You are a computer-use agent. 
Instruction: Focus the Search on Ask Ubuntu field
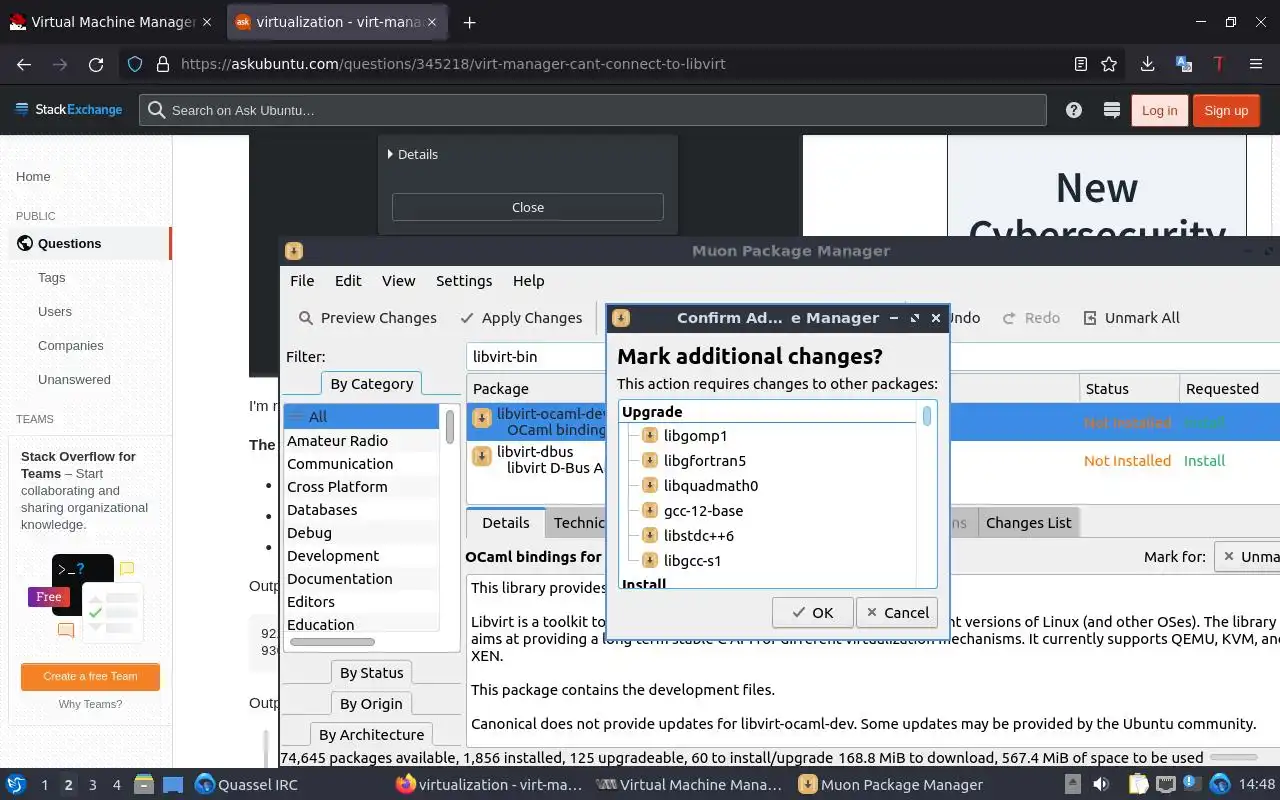592,110
